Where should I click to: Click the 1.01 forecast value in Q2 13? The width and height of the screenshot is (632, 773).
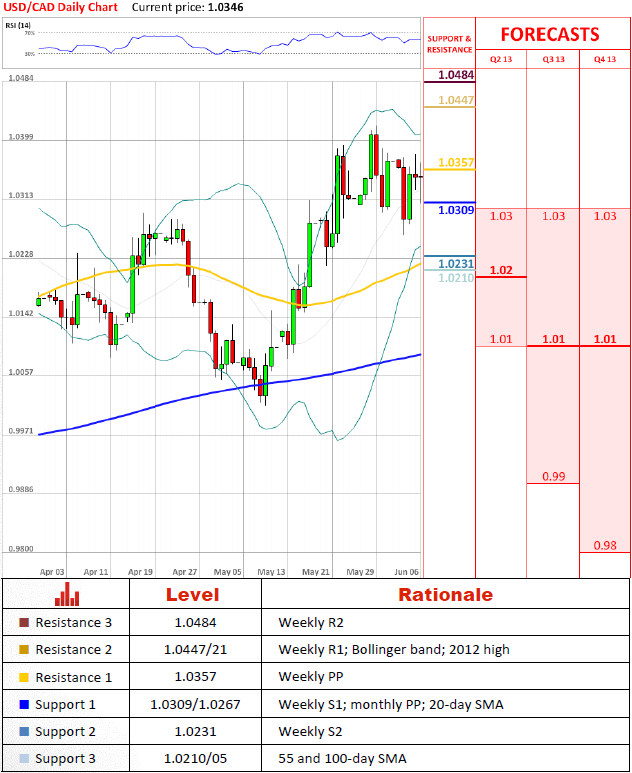click(x=501, y=339)
